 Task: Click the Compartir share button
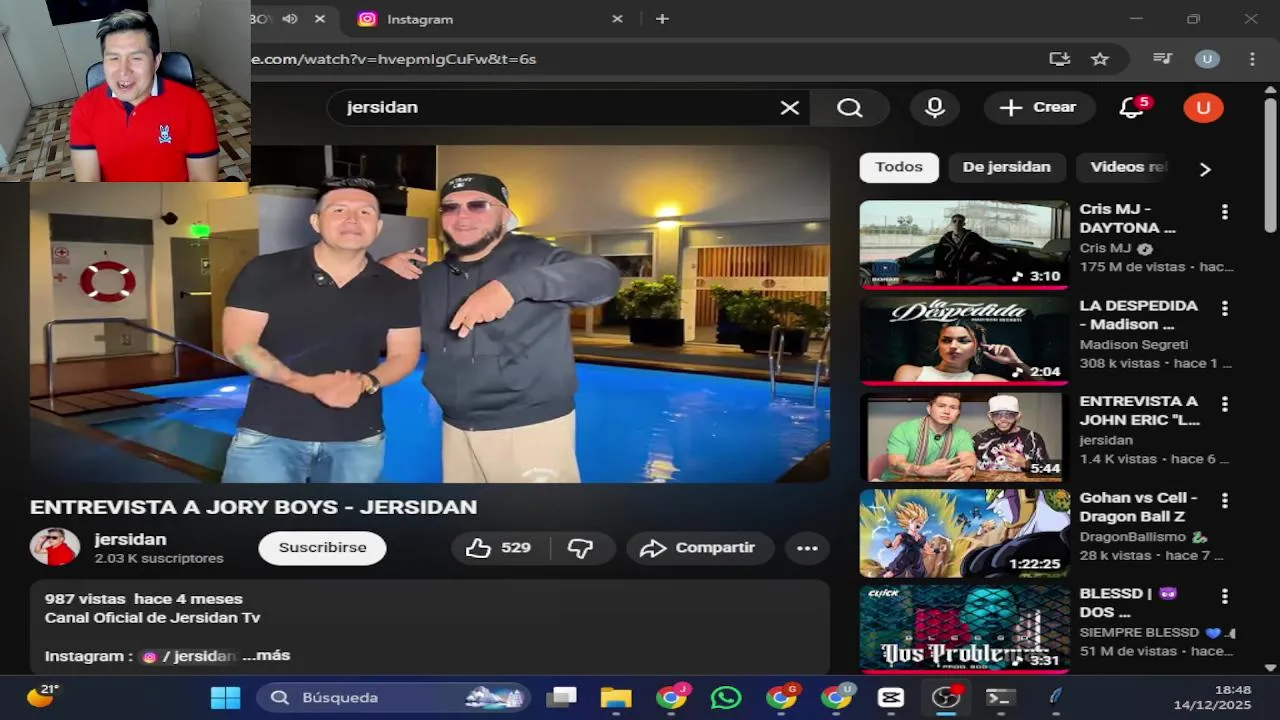tap(699, 548)
